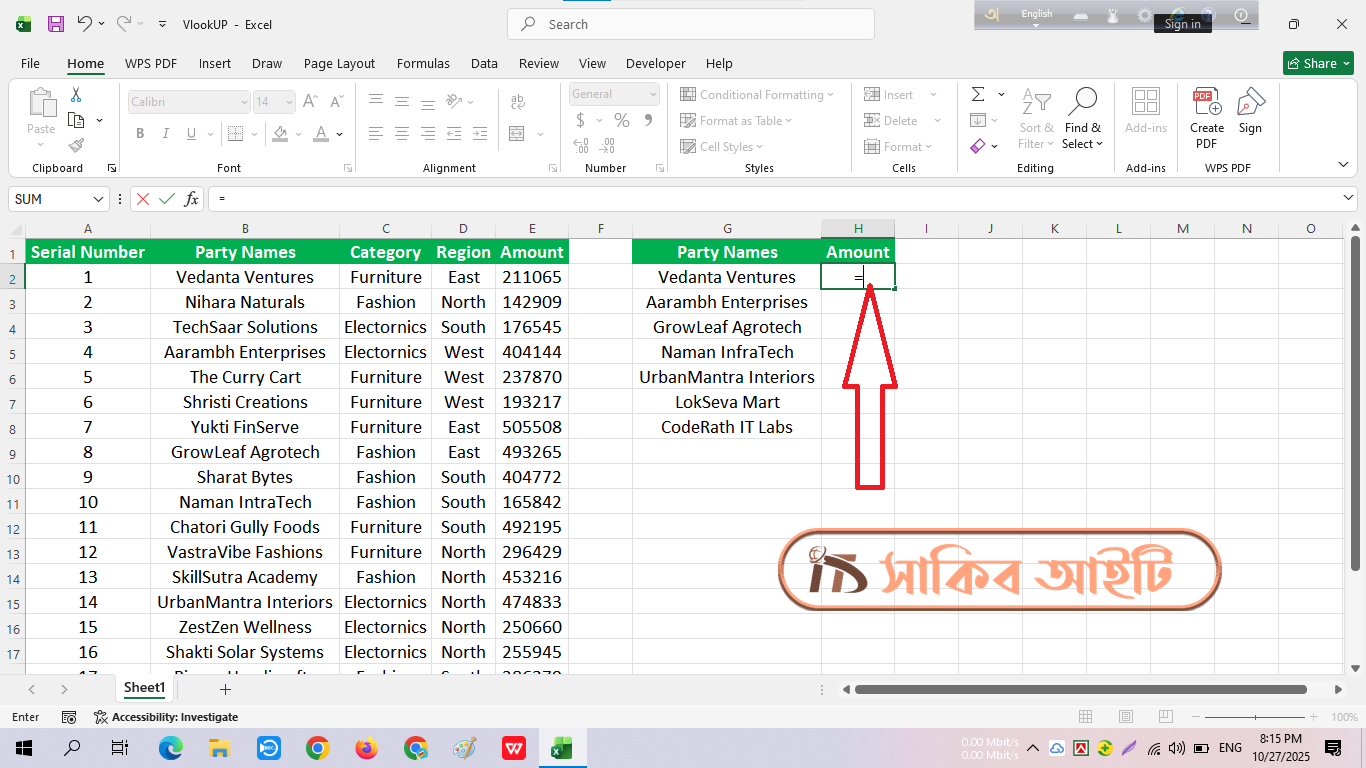This screenshot has height=768, width=1366.
Task: Click the Insert Function fx icon
Action: tap(191, 199)
